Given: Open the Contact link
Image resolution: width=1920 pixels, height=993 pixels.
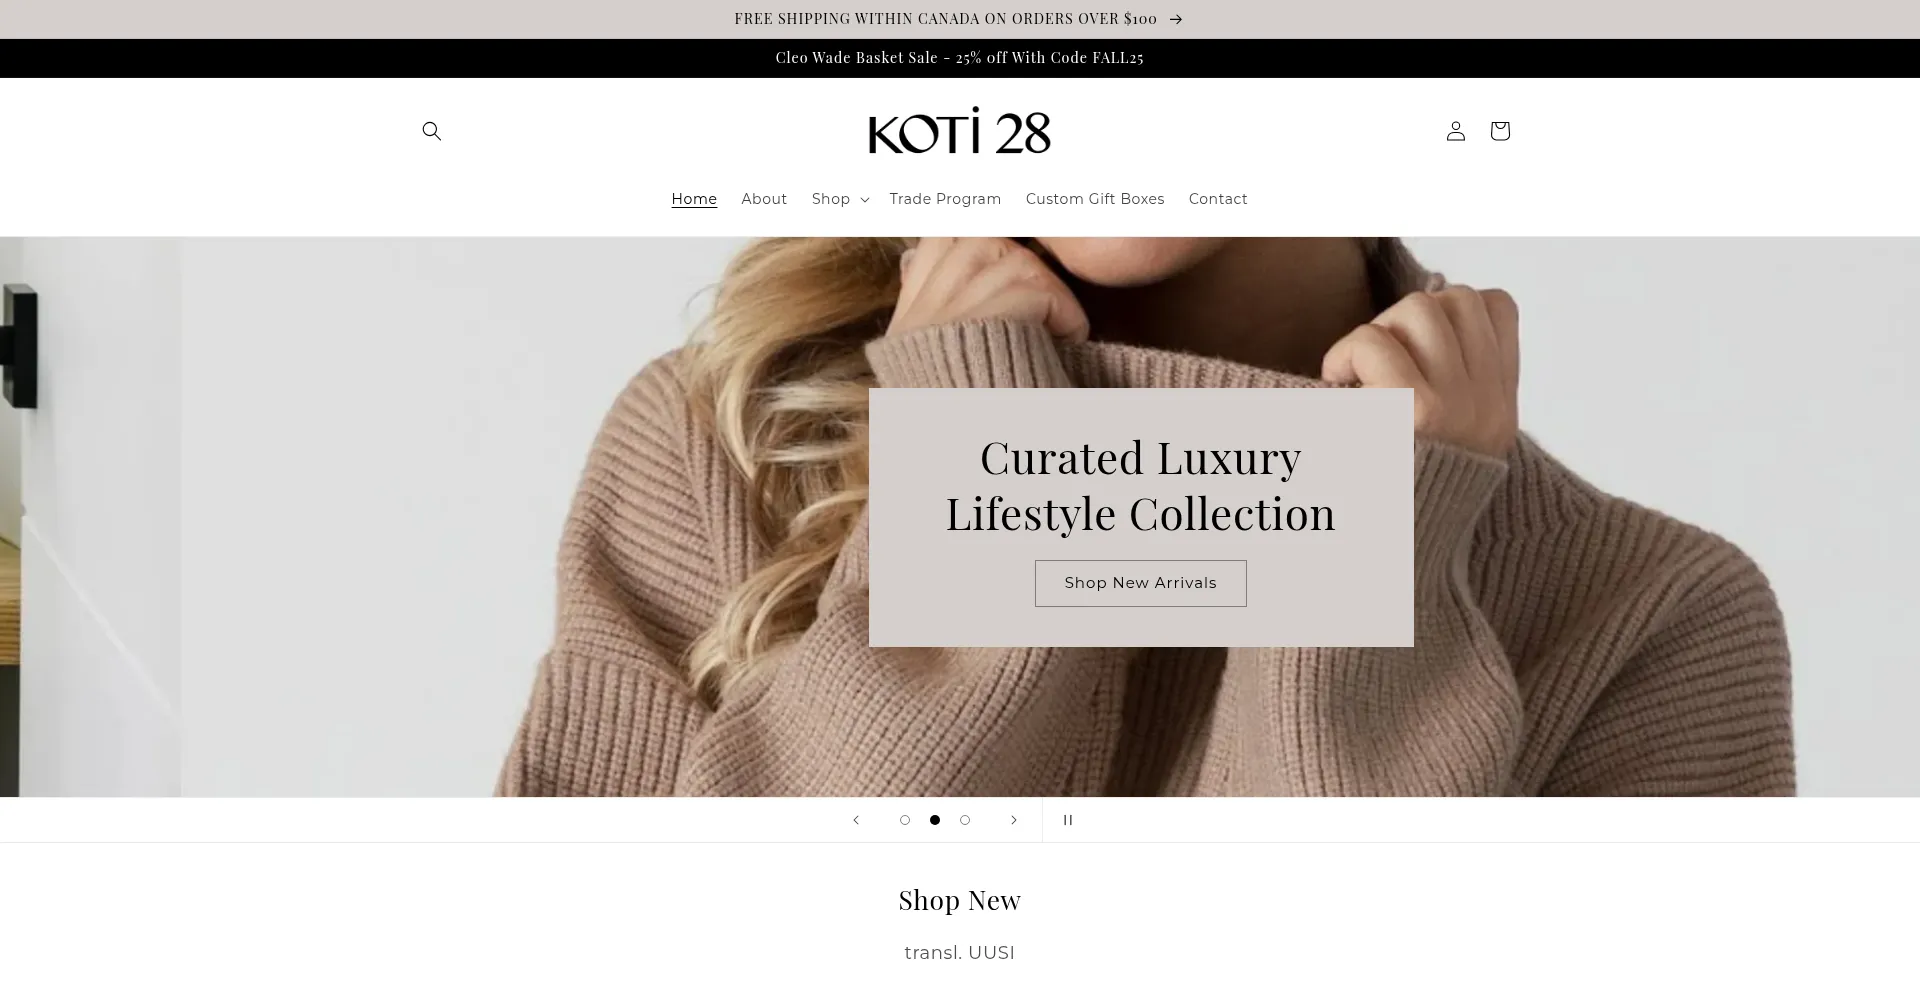Looking at the screenshot, I should (1218, 199).
